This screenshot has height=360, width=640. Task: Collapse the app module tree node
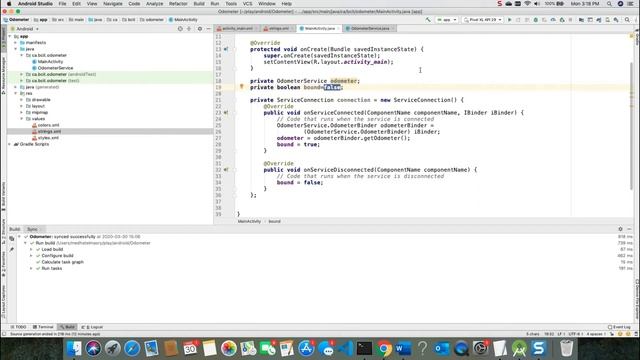(x=10, y=36)
